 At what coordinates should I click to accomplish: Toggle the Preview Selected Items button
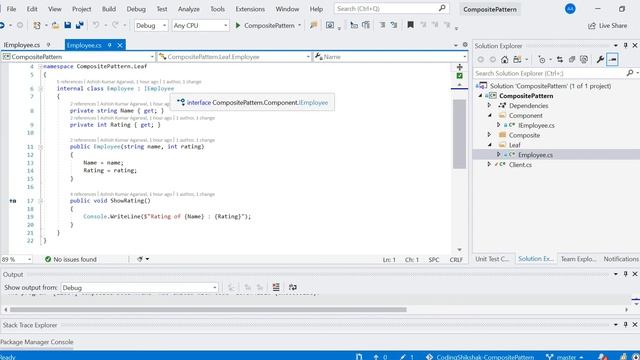pyautogui.click(x=612, y=60)
